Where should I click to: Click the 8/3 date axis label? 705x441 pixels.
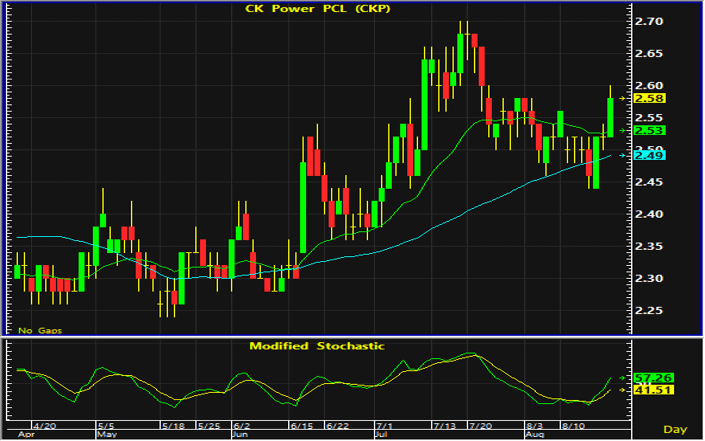tap(535, 426)
